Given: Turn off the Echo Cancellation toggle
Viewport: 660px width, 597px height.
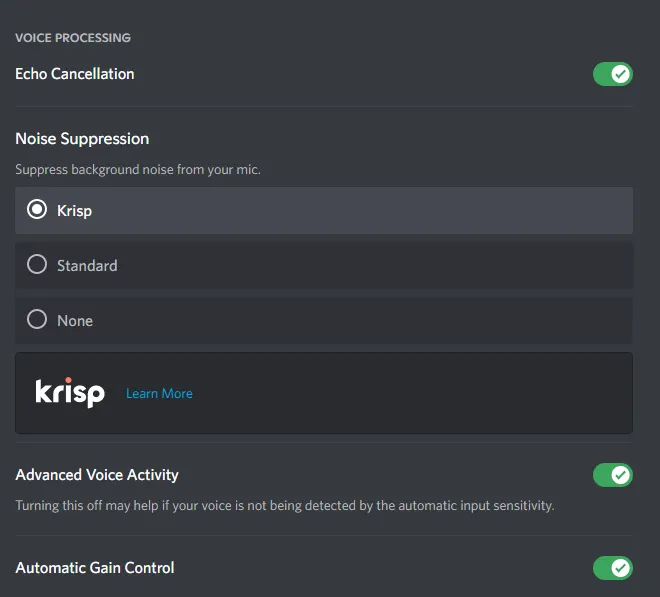Looking at the screenshot, I should coord(612,74).
